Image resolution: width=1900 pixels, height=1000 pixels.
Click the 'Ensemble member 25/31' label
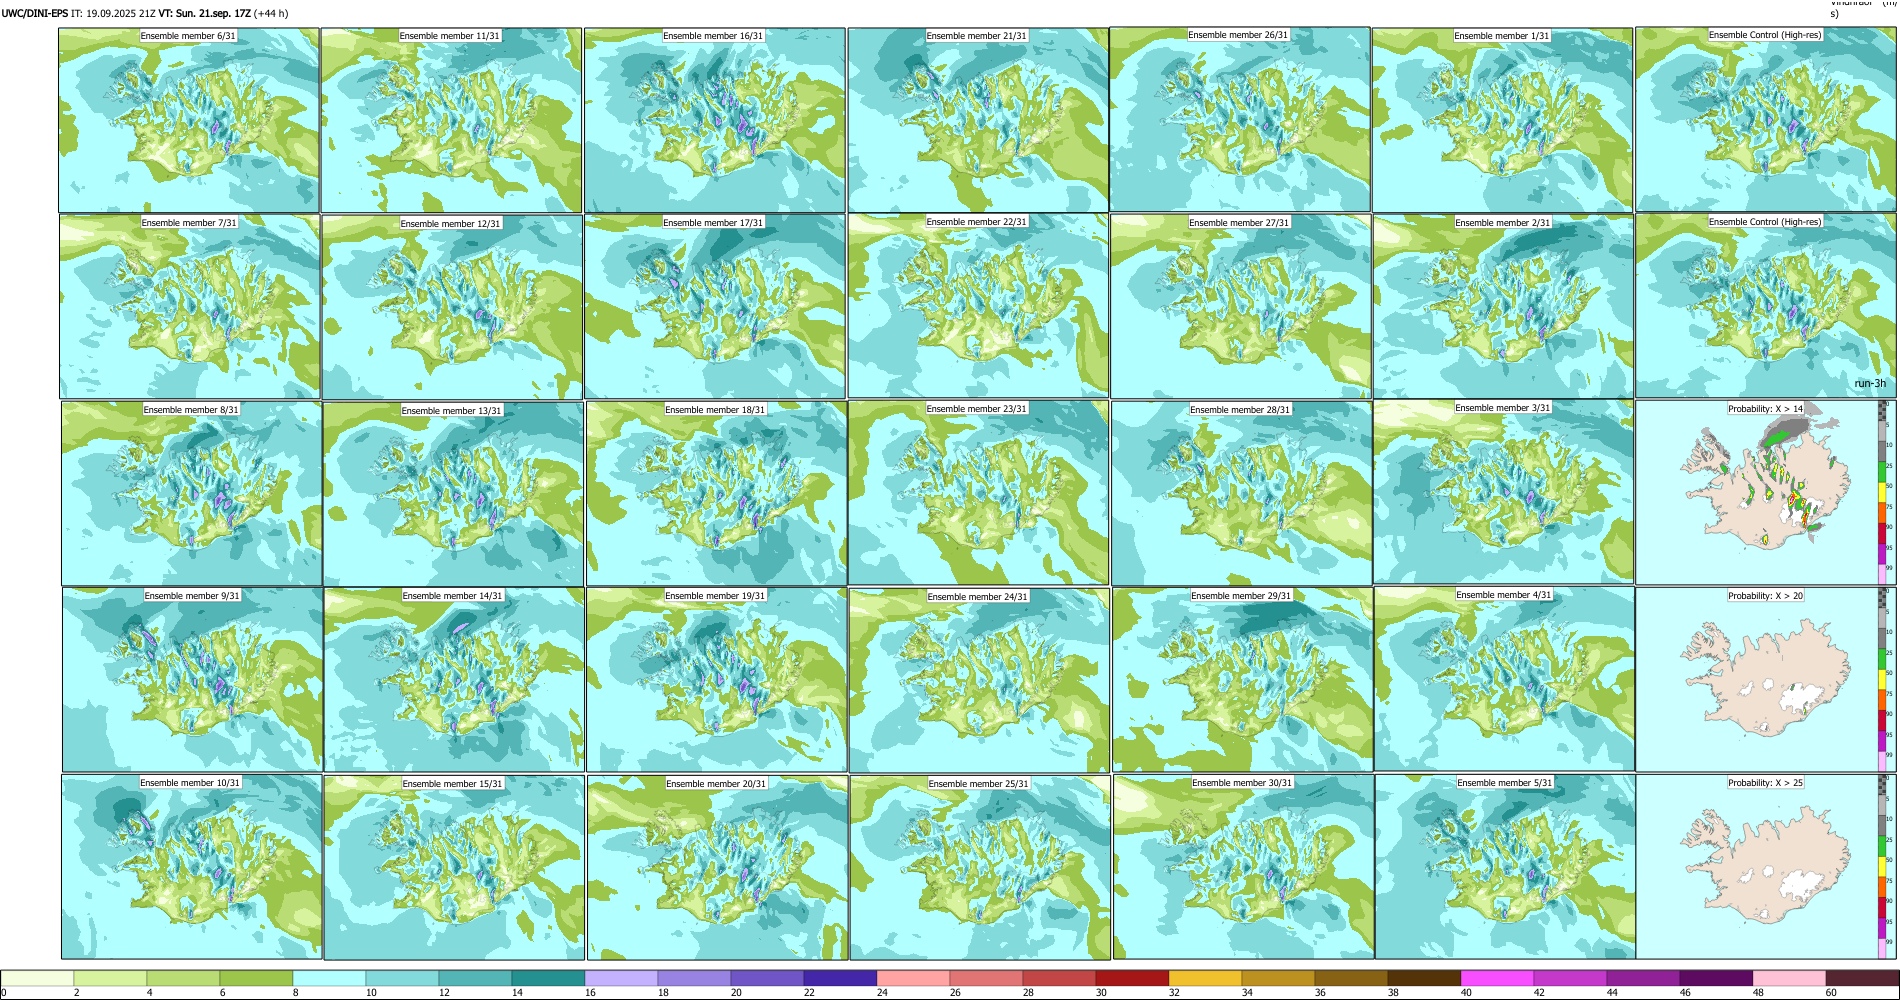coord(979,784)
